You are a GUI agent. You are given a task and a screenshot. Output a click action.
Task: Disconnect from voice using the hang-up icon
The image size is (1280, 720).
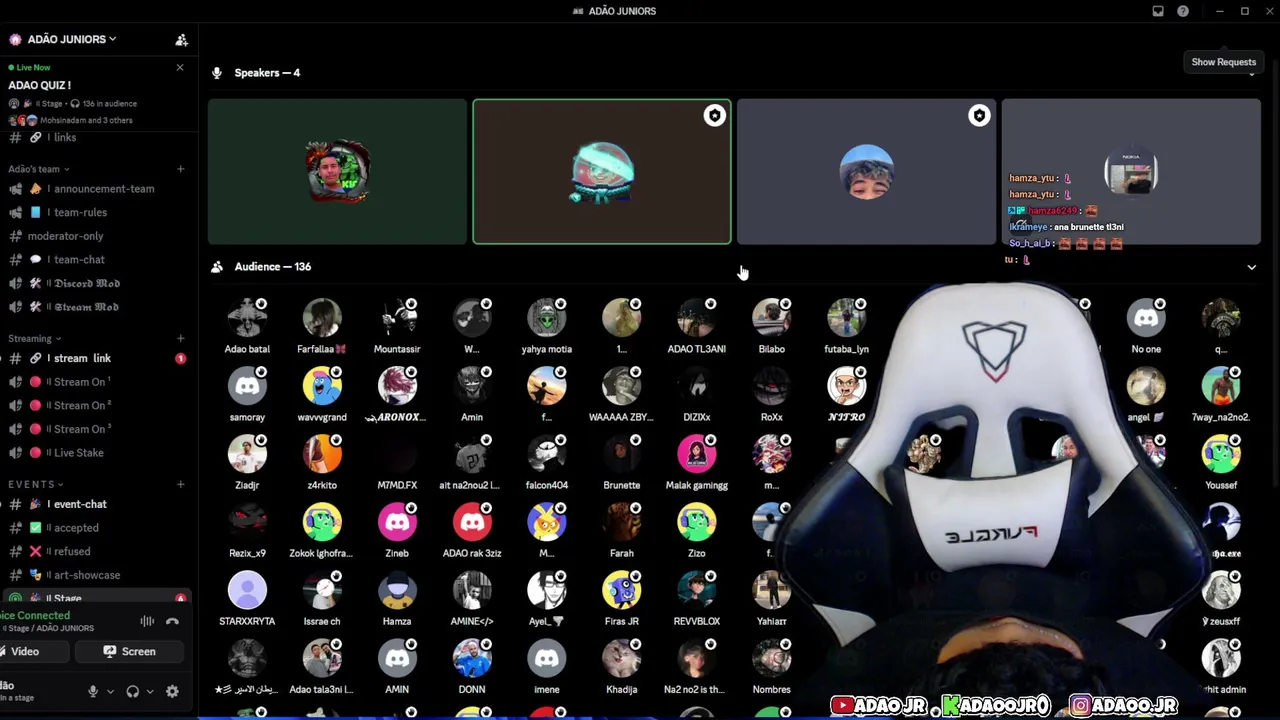[x=172, y=621]
